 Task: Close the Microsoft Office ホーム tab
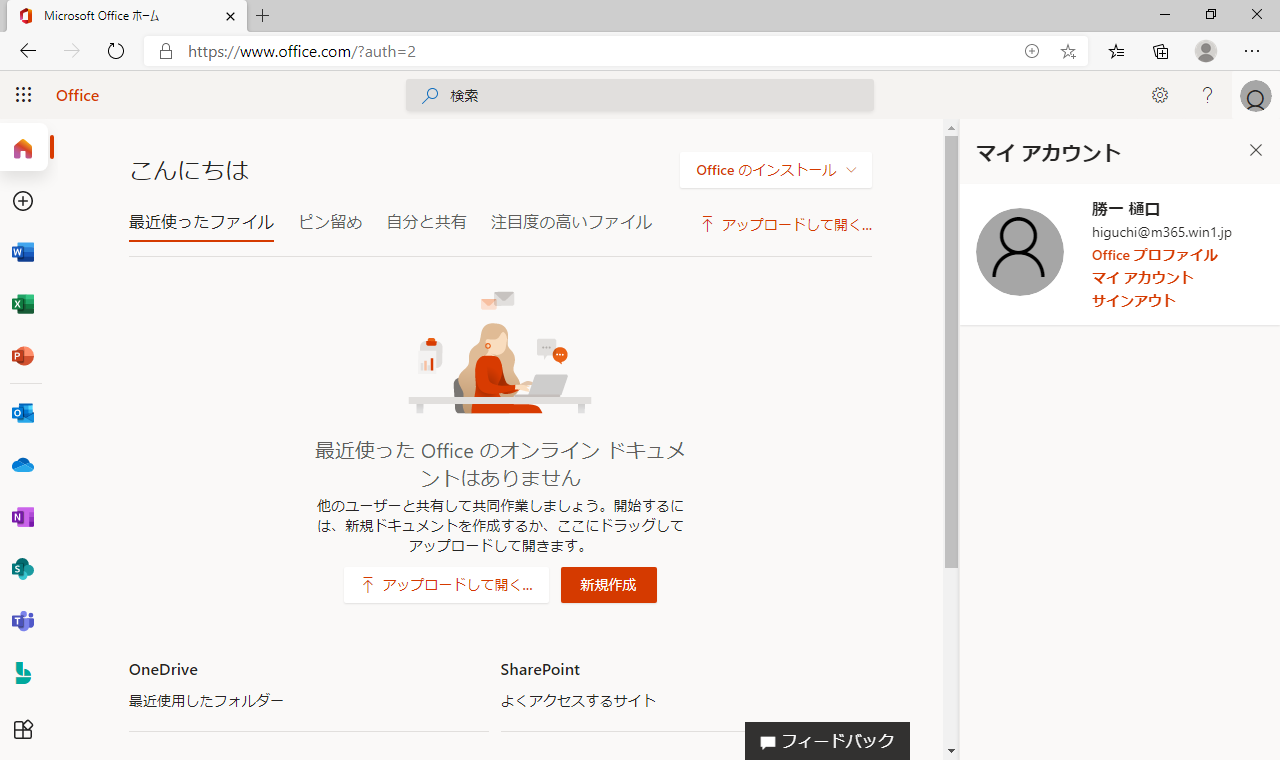(231, 16)
